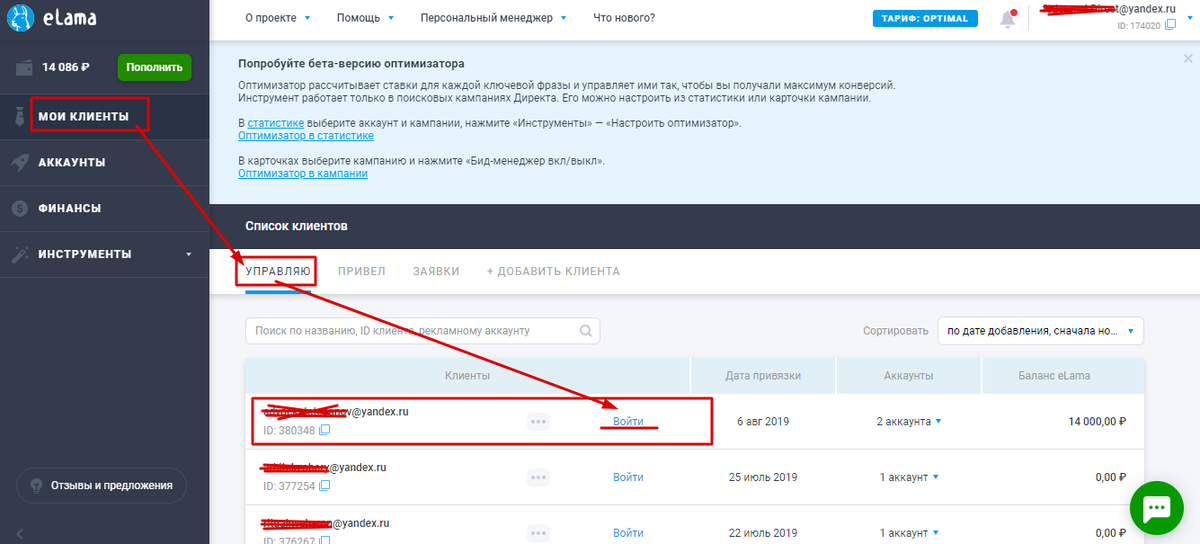
Task: Switch to Привел tab
Action: (x=362, y=271)
